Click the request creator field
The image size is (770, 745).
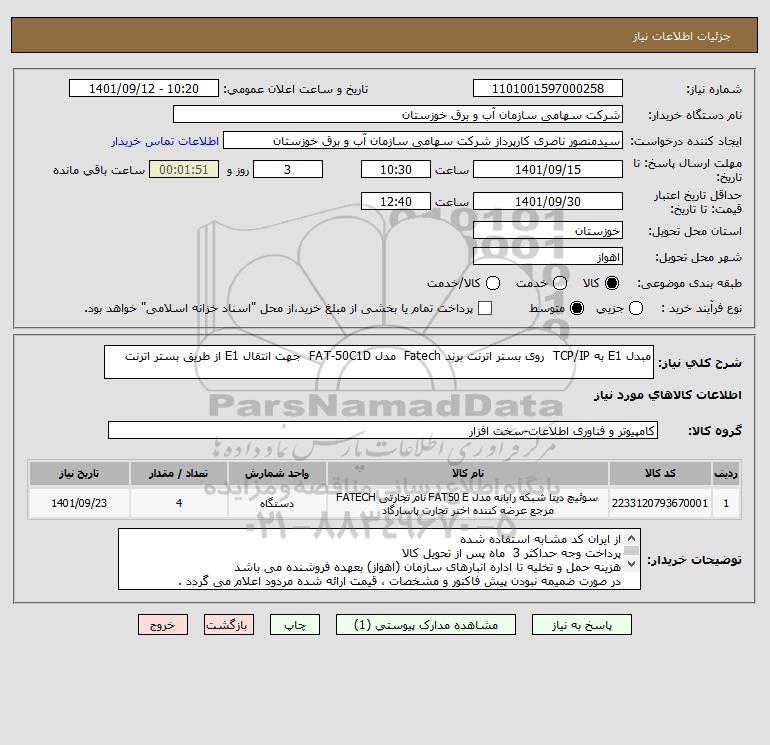pyautogui.click(x=423, y=141)
